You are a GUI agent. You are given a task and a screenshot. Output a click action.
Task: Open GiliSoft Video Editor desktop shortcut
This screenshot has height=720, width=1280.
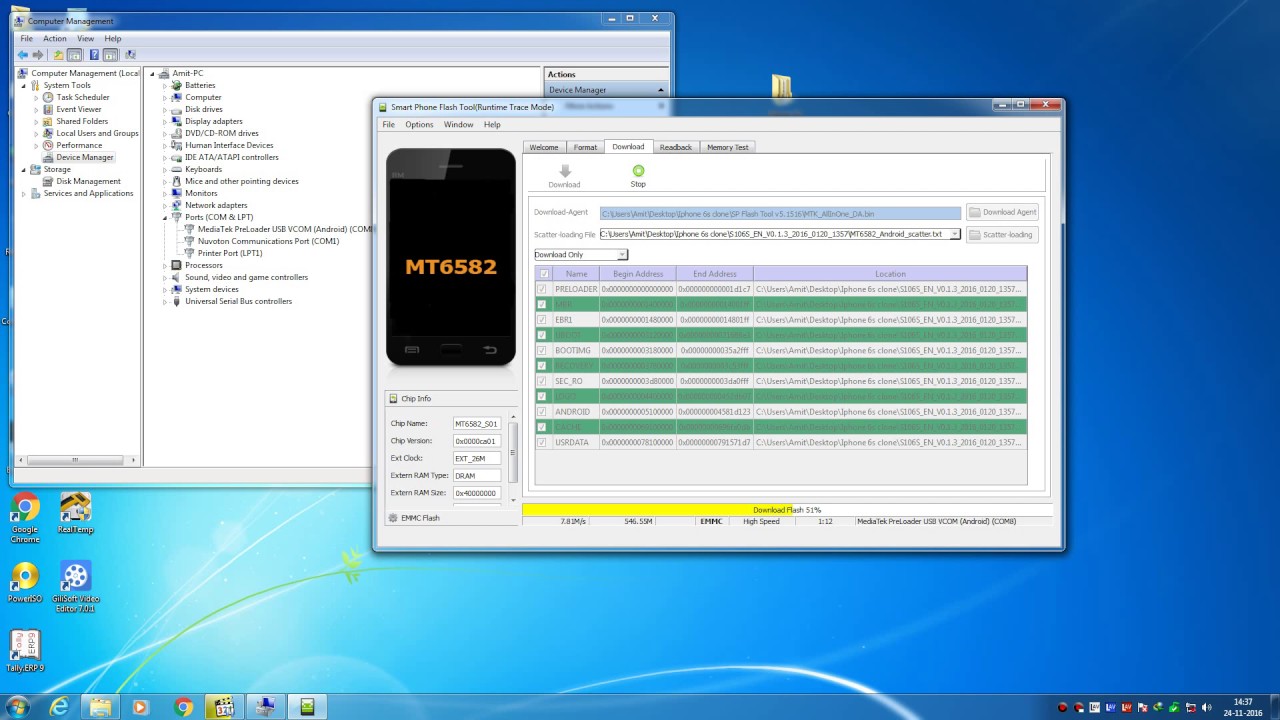pyautogui.click(x=75, y=587)
